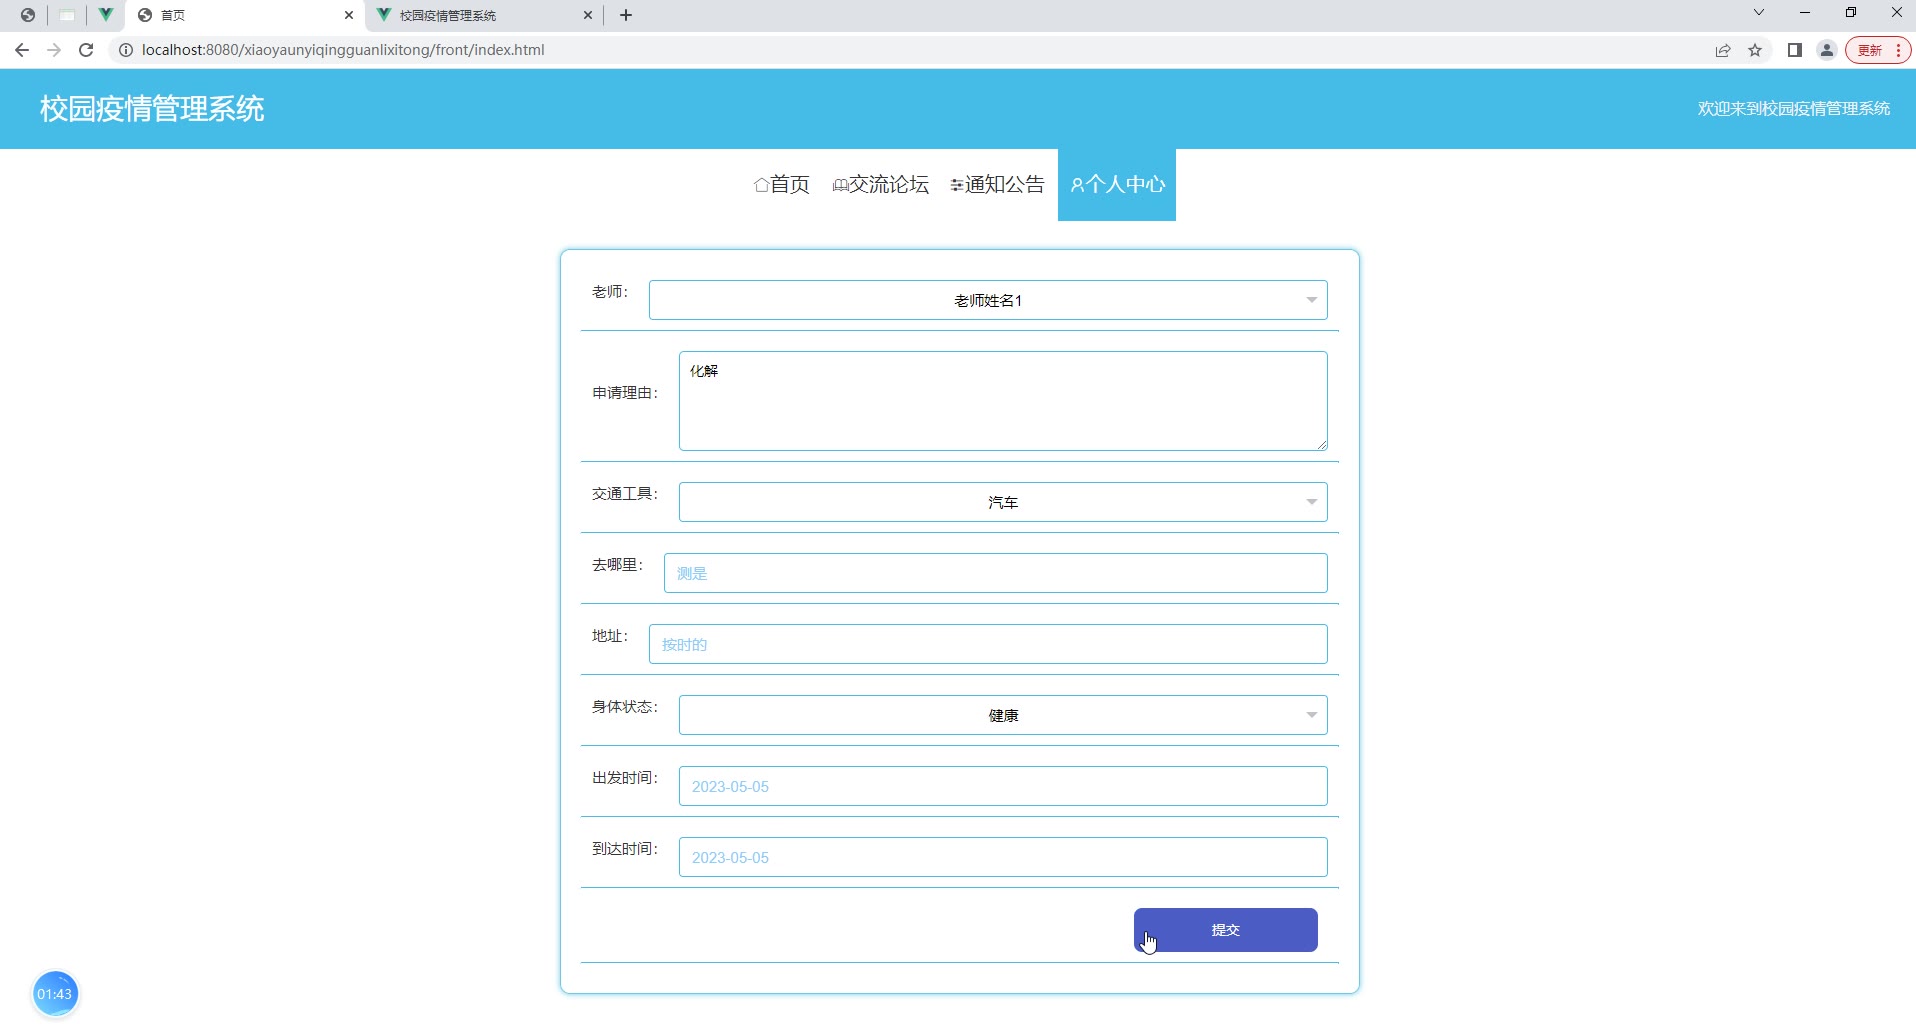Navigate to 首页 menu item

point(782,185)
